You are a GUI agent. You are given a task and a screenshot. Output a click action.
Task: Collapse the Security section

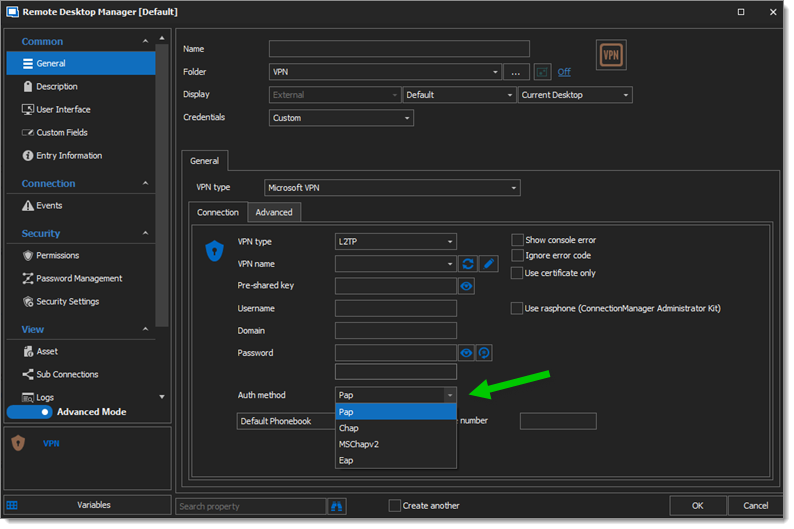145,233
